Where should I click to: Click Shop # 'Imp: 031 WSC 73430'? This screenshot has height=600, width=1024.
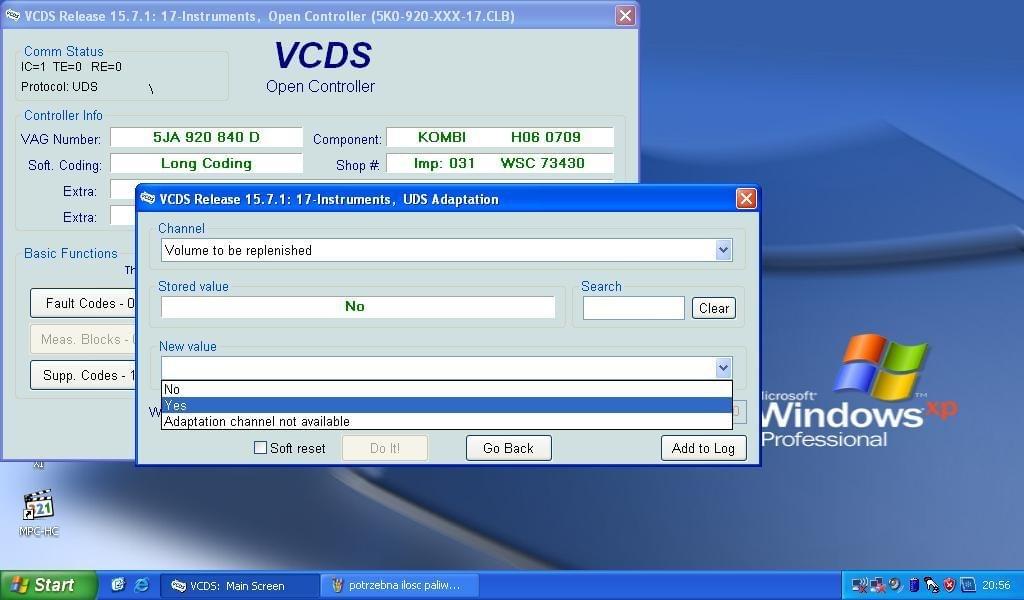500,163
